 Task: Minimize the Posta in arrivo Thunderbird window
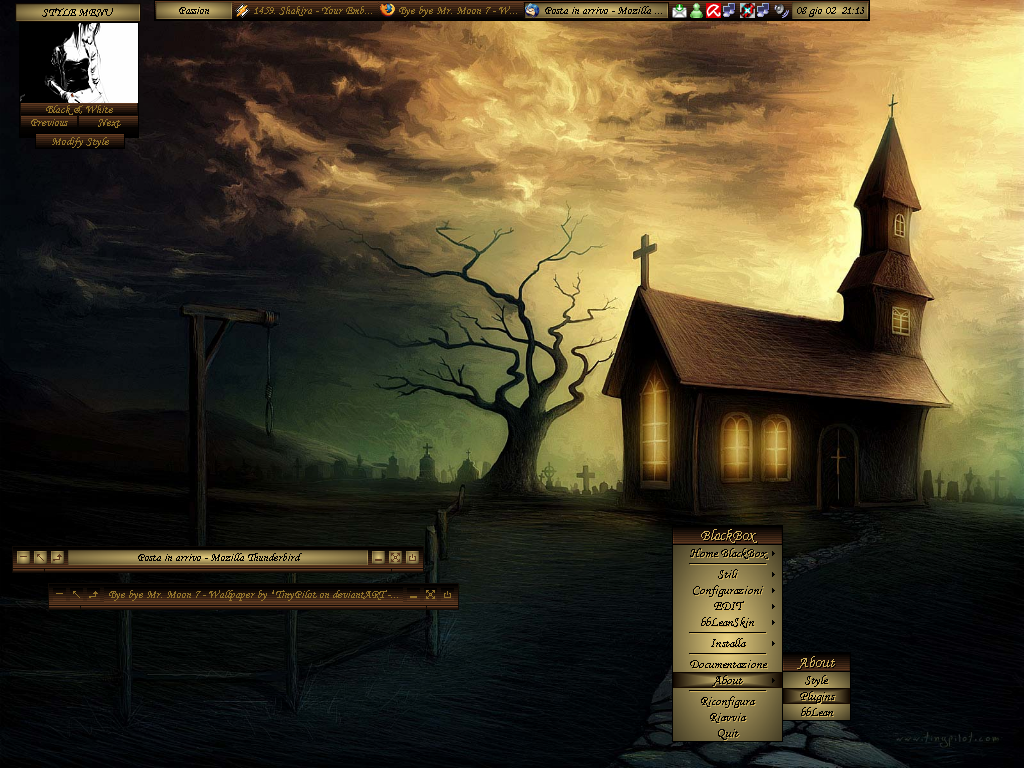tap(378, 557)
